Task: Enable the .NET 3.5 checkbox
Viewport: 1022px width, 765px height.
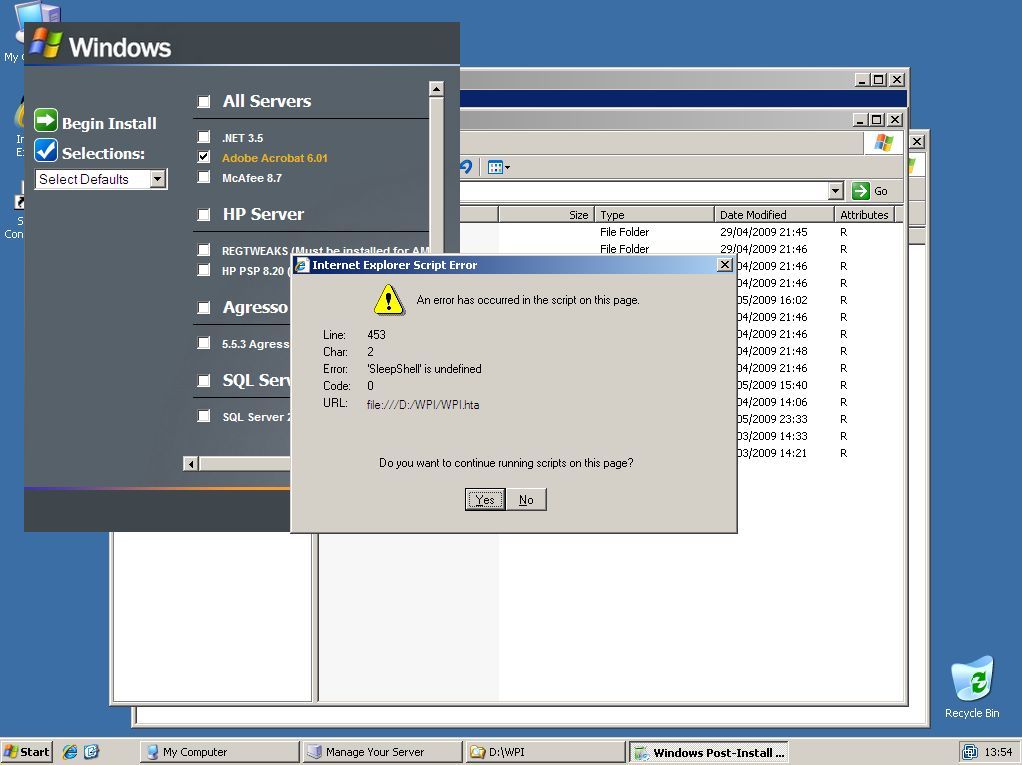Action: (204, 137)
